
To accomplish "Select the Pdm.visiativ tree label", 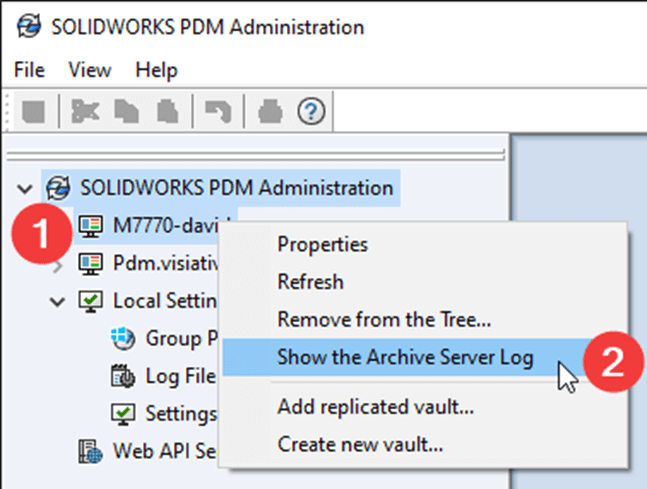I will 166,263.
